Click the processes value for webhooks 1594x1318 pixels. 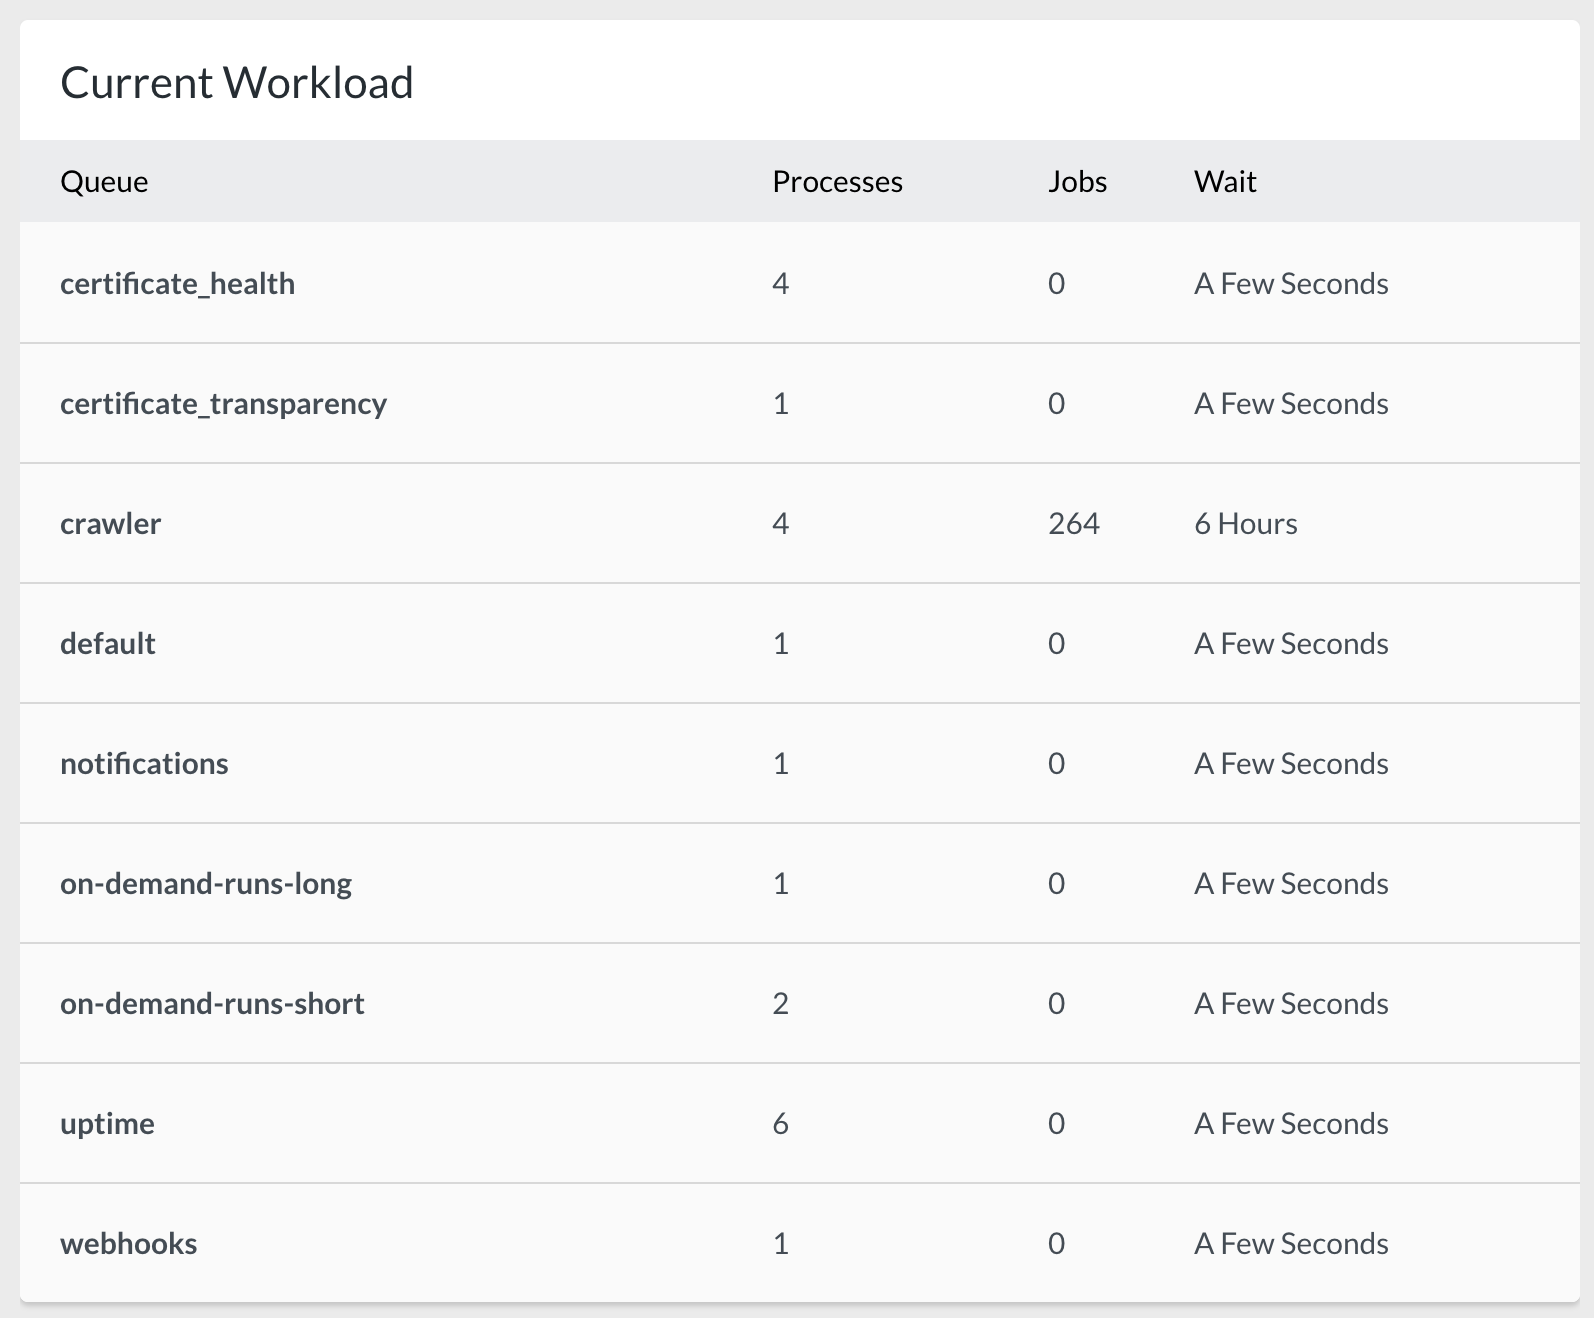pos(781,1244)
